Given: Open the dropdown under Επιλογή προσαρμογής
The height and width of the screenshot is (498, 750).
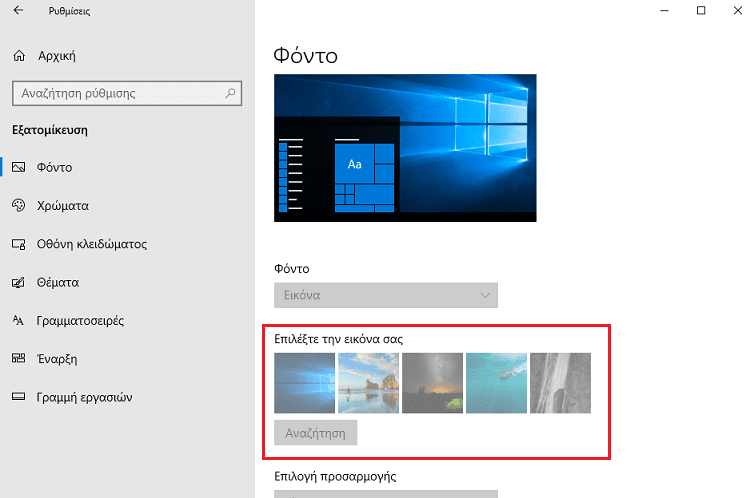Looking at the screenshot, I should coord(386,494).
